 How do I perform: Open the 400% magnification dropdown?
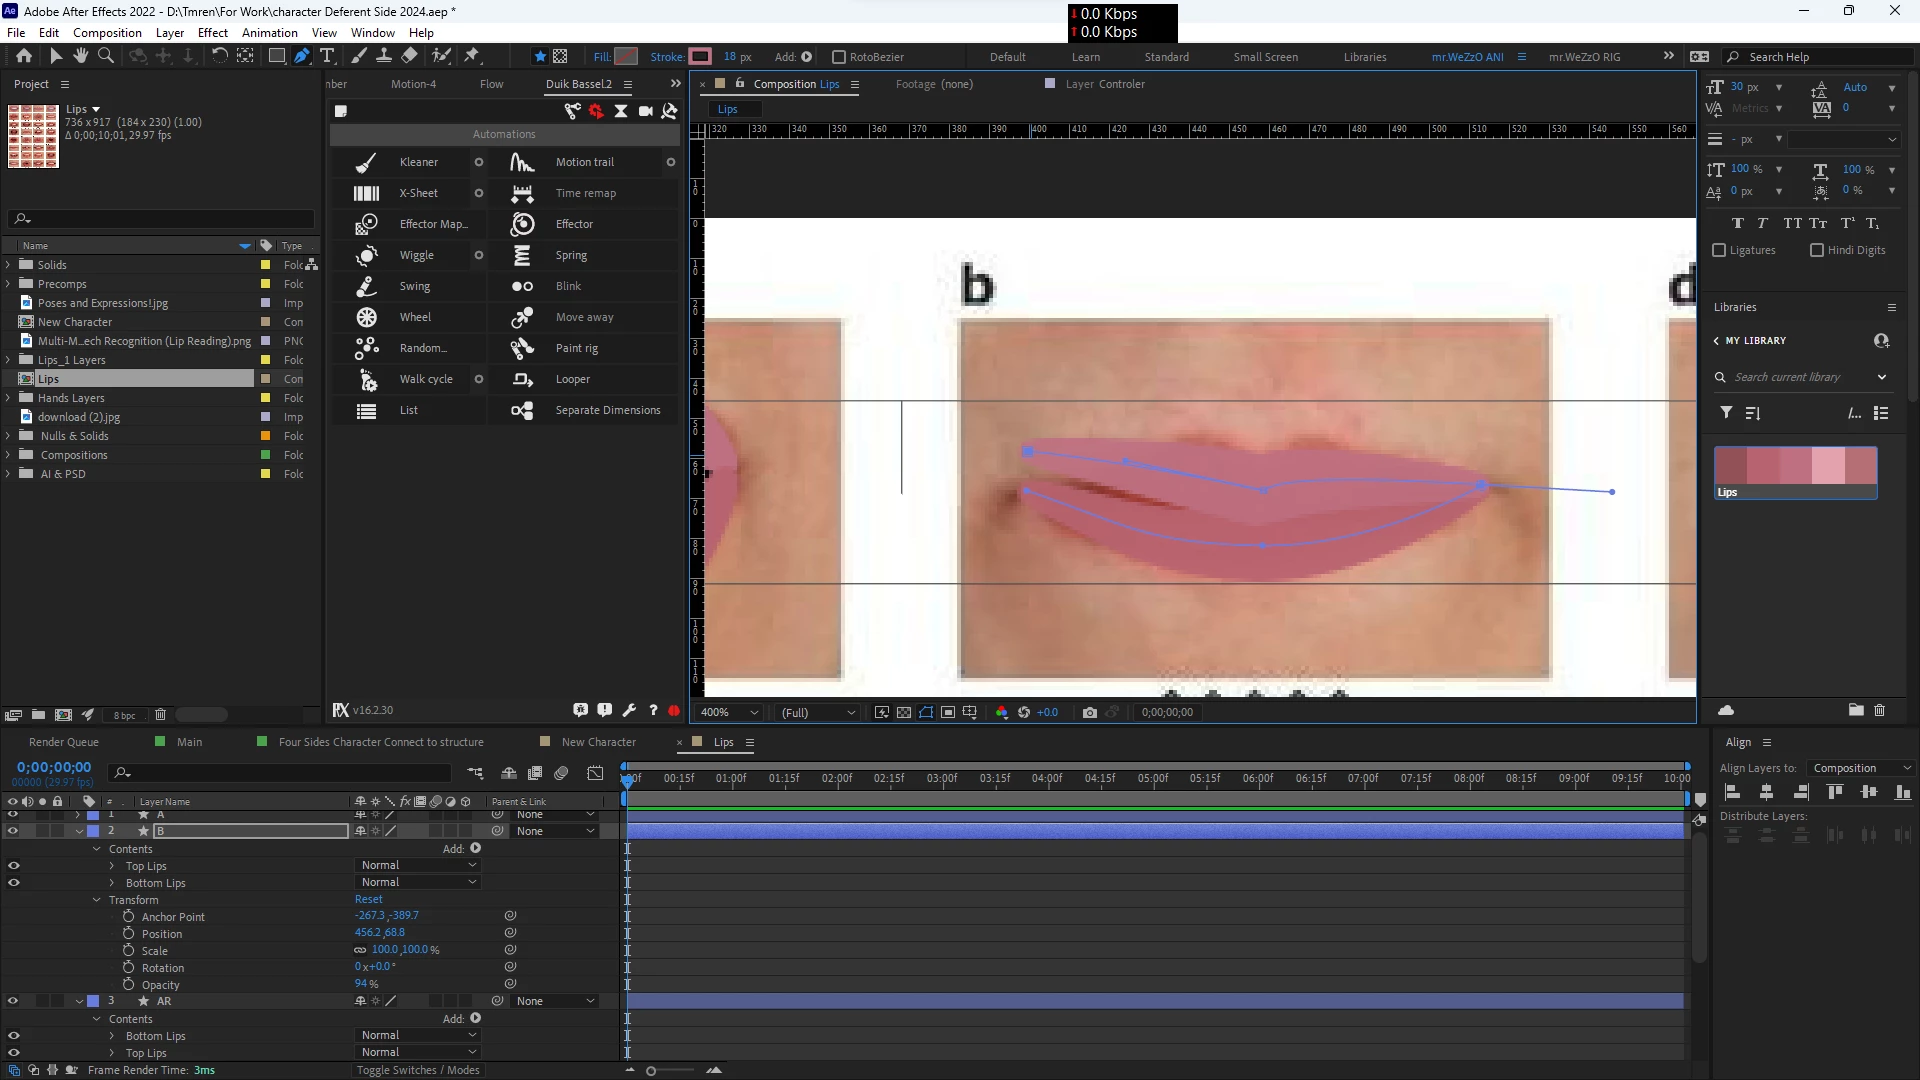(x=730, y=712)
